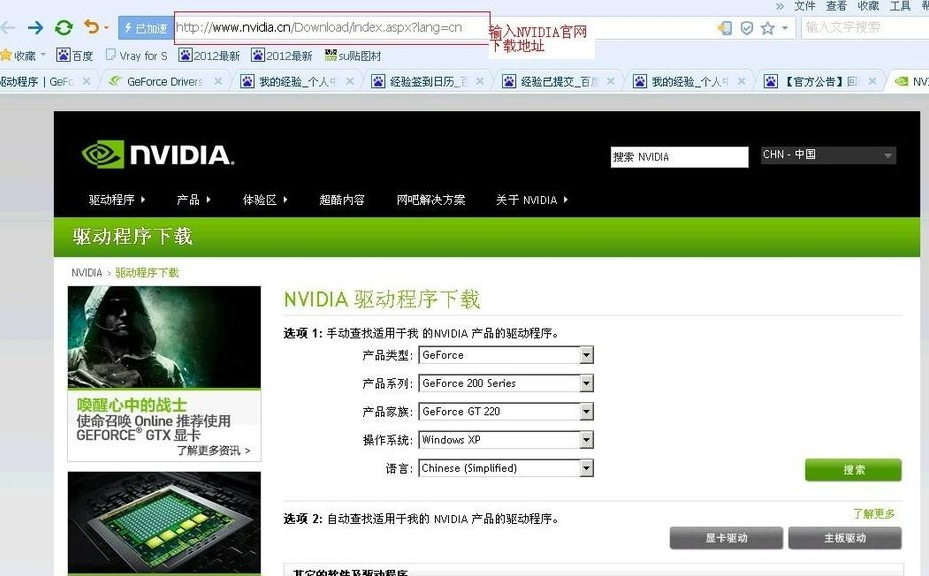929x576 pixels.
Task: Refresh the current page
Action: 63,26
